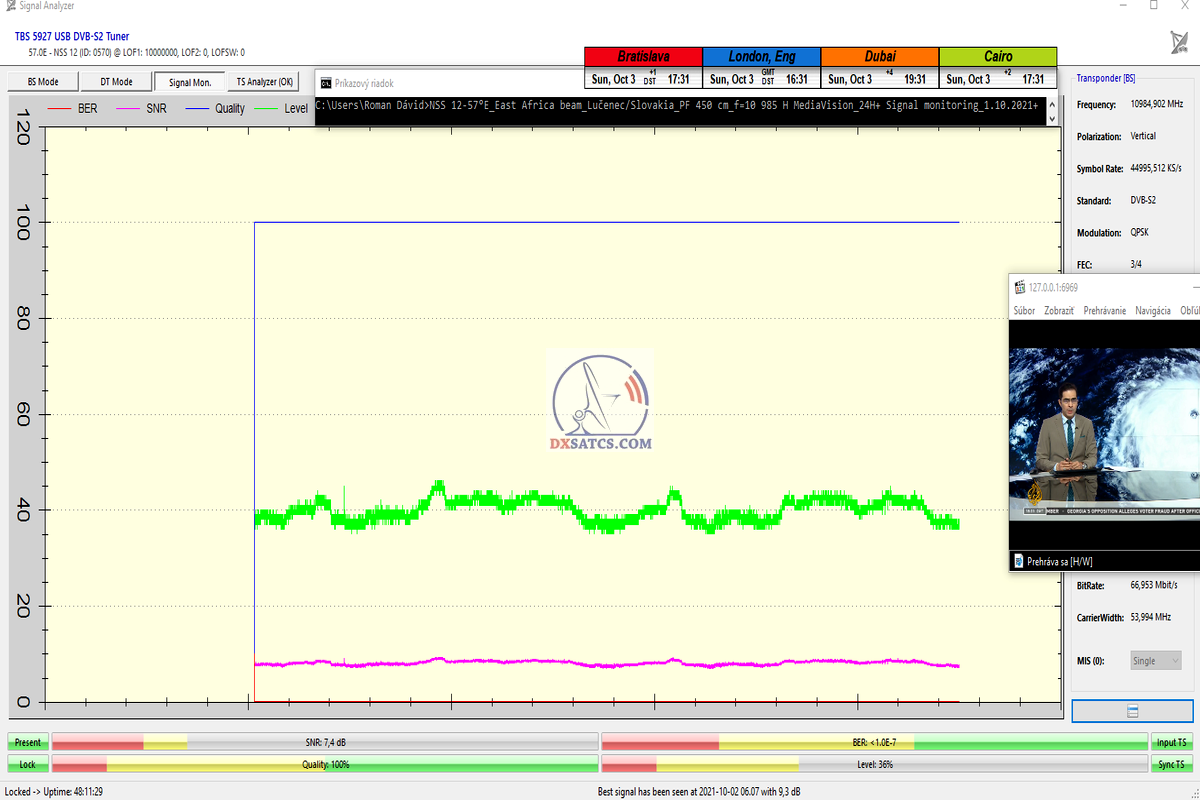
Task: Click the media player app icon
Action: (1019, 285)
